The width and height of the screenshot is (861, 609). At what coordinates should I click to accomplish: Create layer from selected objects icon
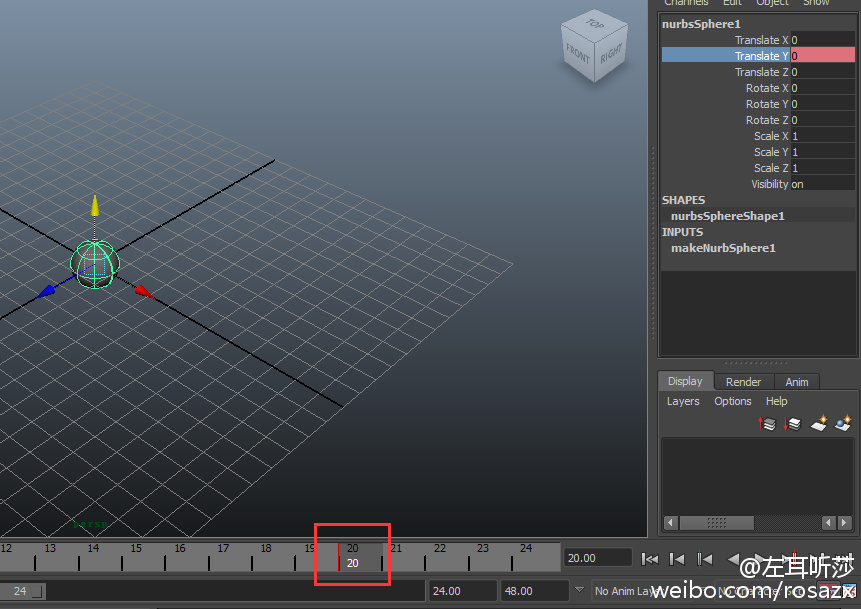pos(843,423)
